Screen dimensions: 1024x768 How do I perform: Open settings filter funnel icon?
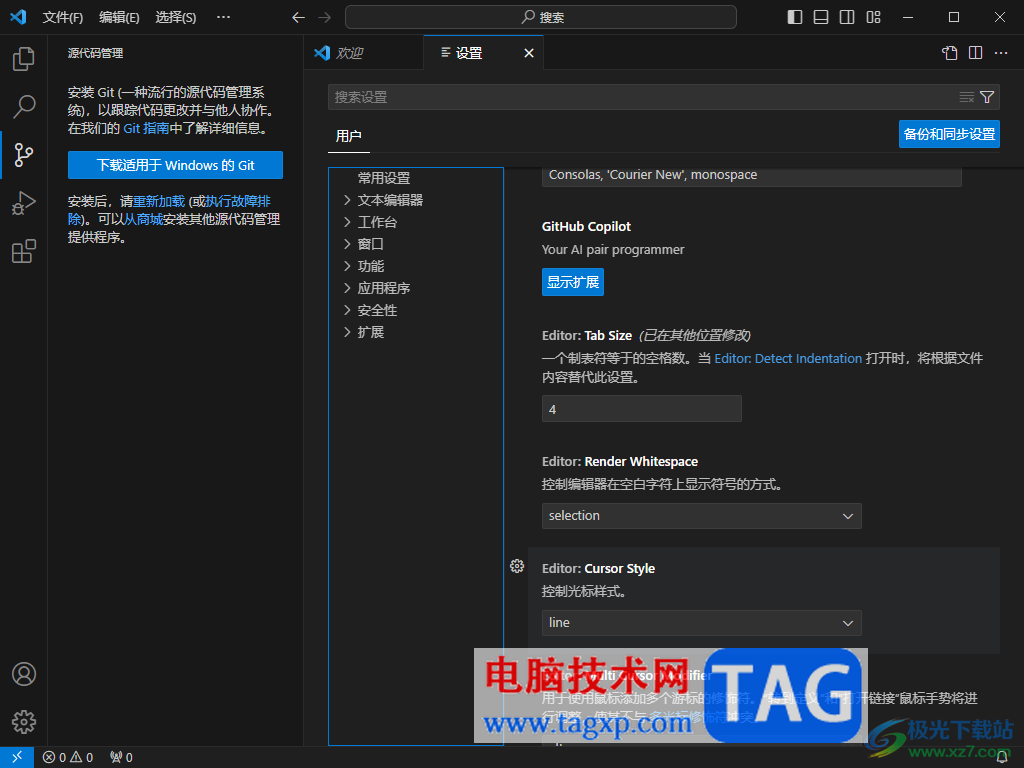point(987,97)
